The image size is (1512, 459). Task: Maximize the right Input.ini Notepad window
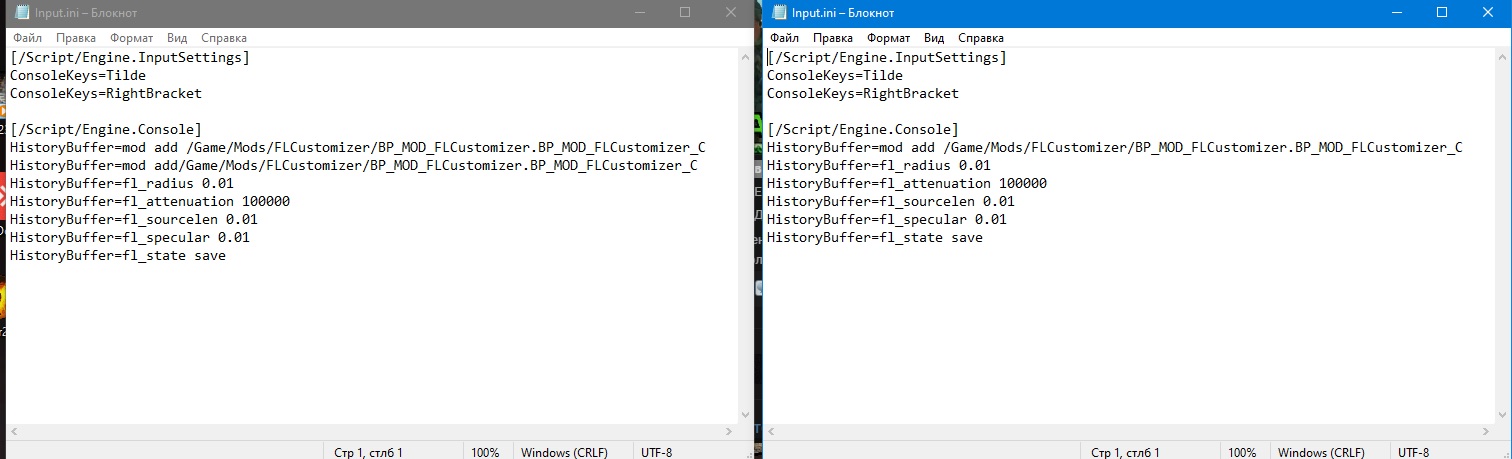pos(1442,13)
